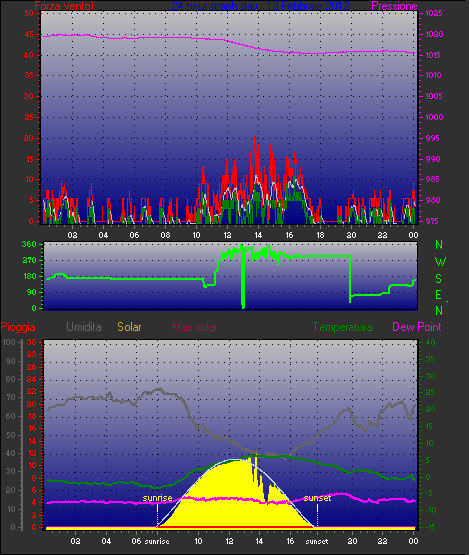Select the Max solar legend label
The width and height of the screenshot is (469, 555).
click(x=195, y=327)
